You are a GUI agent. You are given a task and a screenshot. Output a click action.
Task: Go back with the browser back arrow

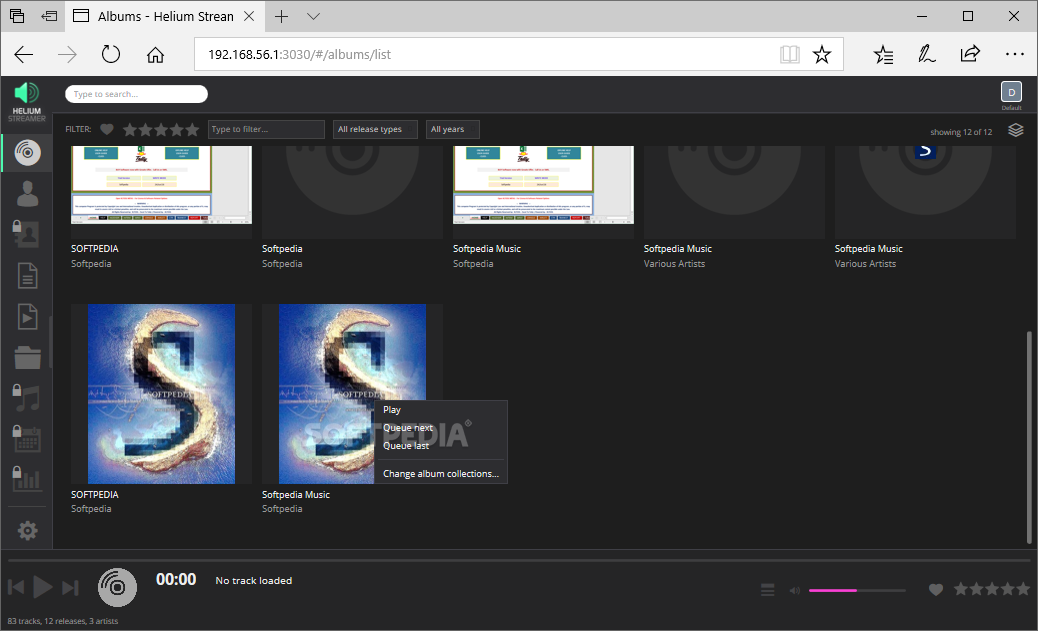tap(24, 54)
